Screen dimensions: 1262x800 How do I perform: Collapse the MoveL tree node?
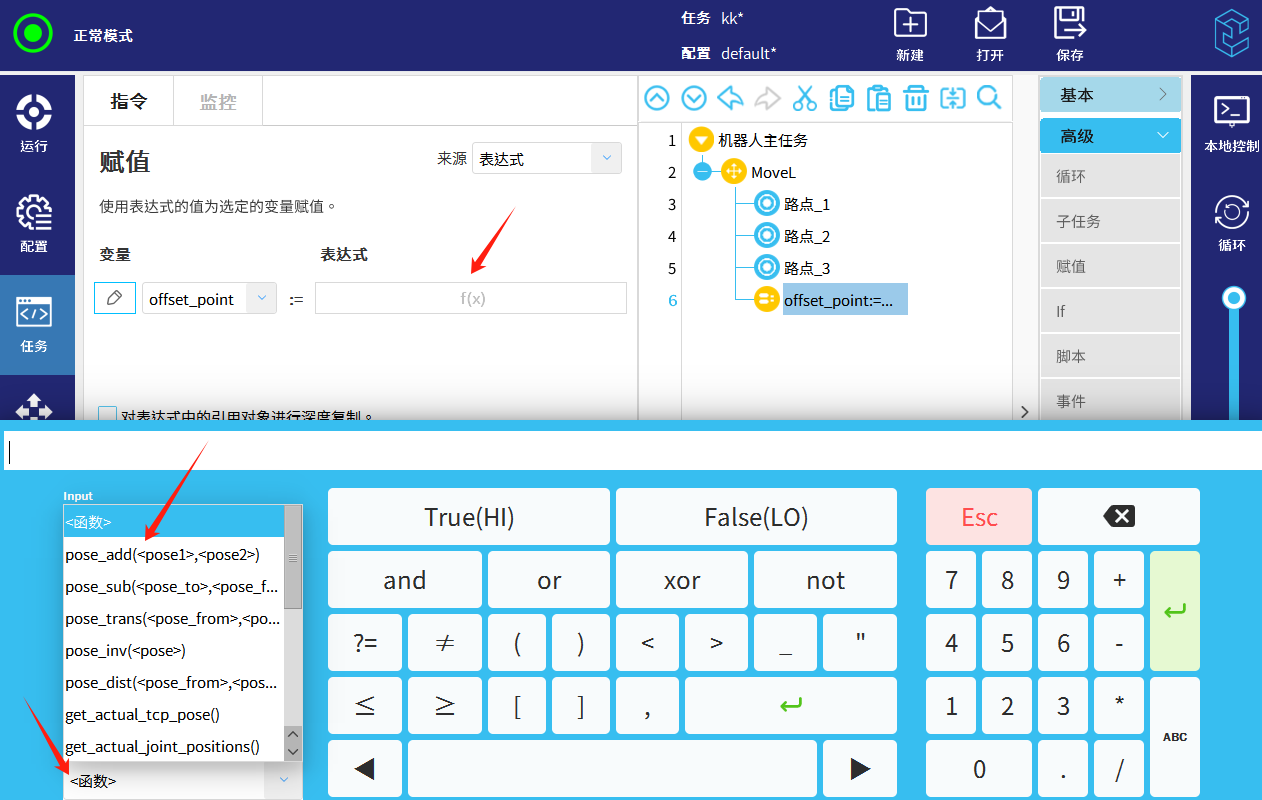tap(702, 172)
